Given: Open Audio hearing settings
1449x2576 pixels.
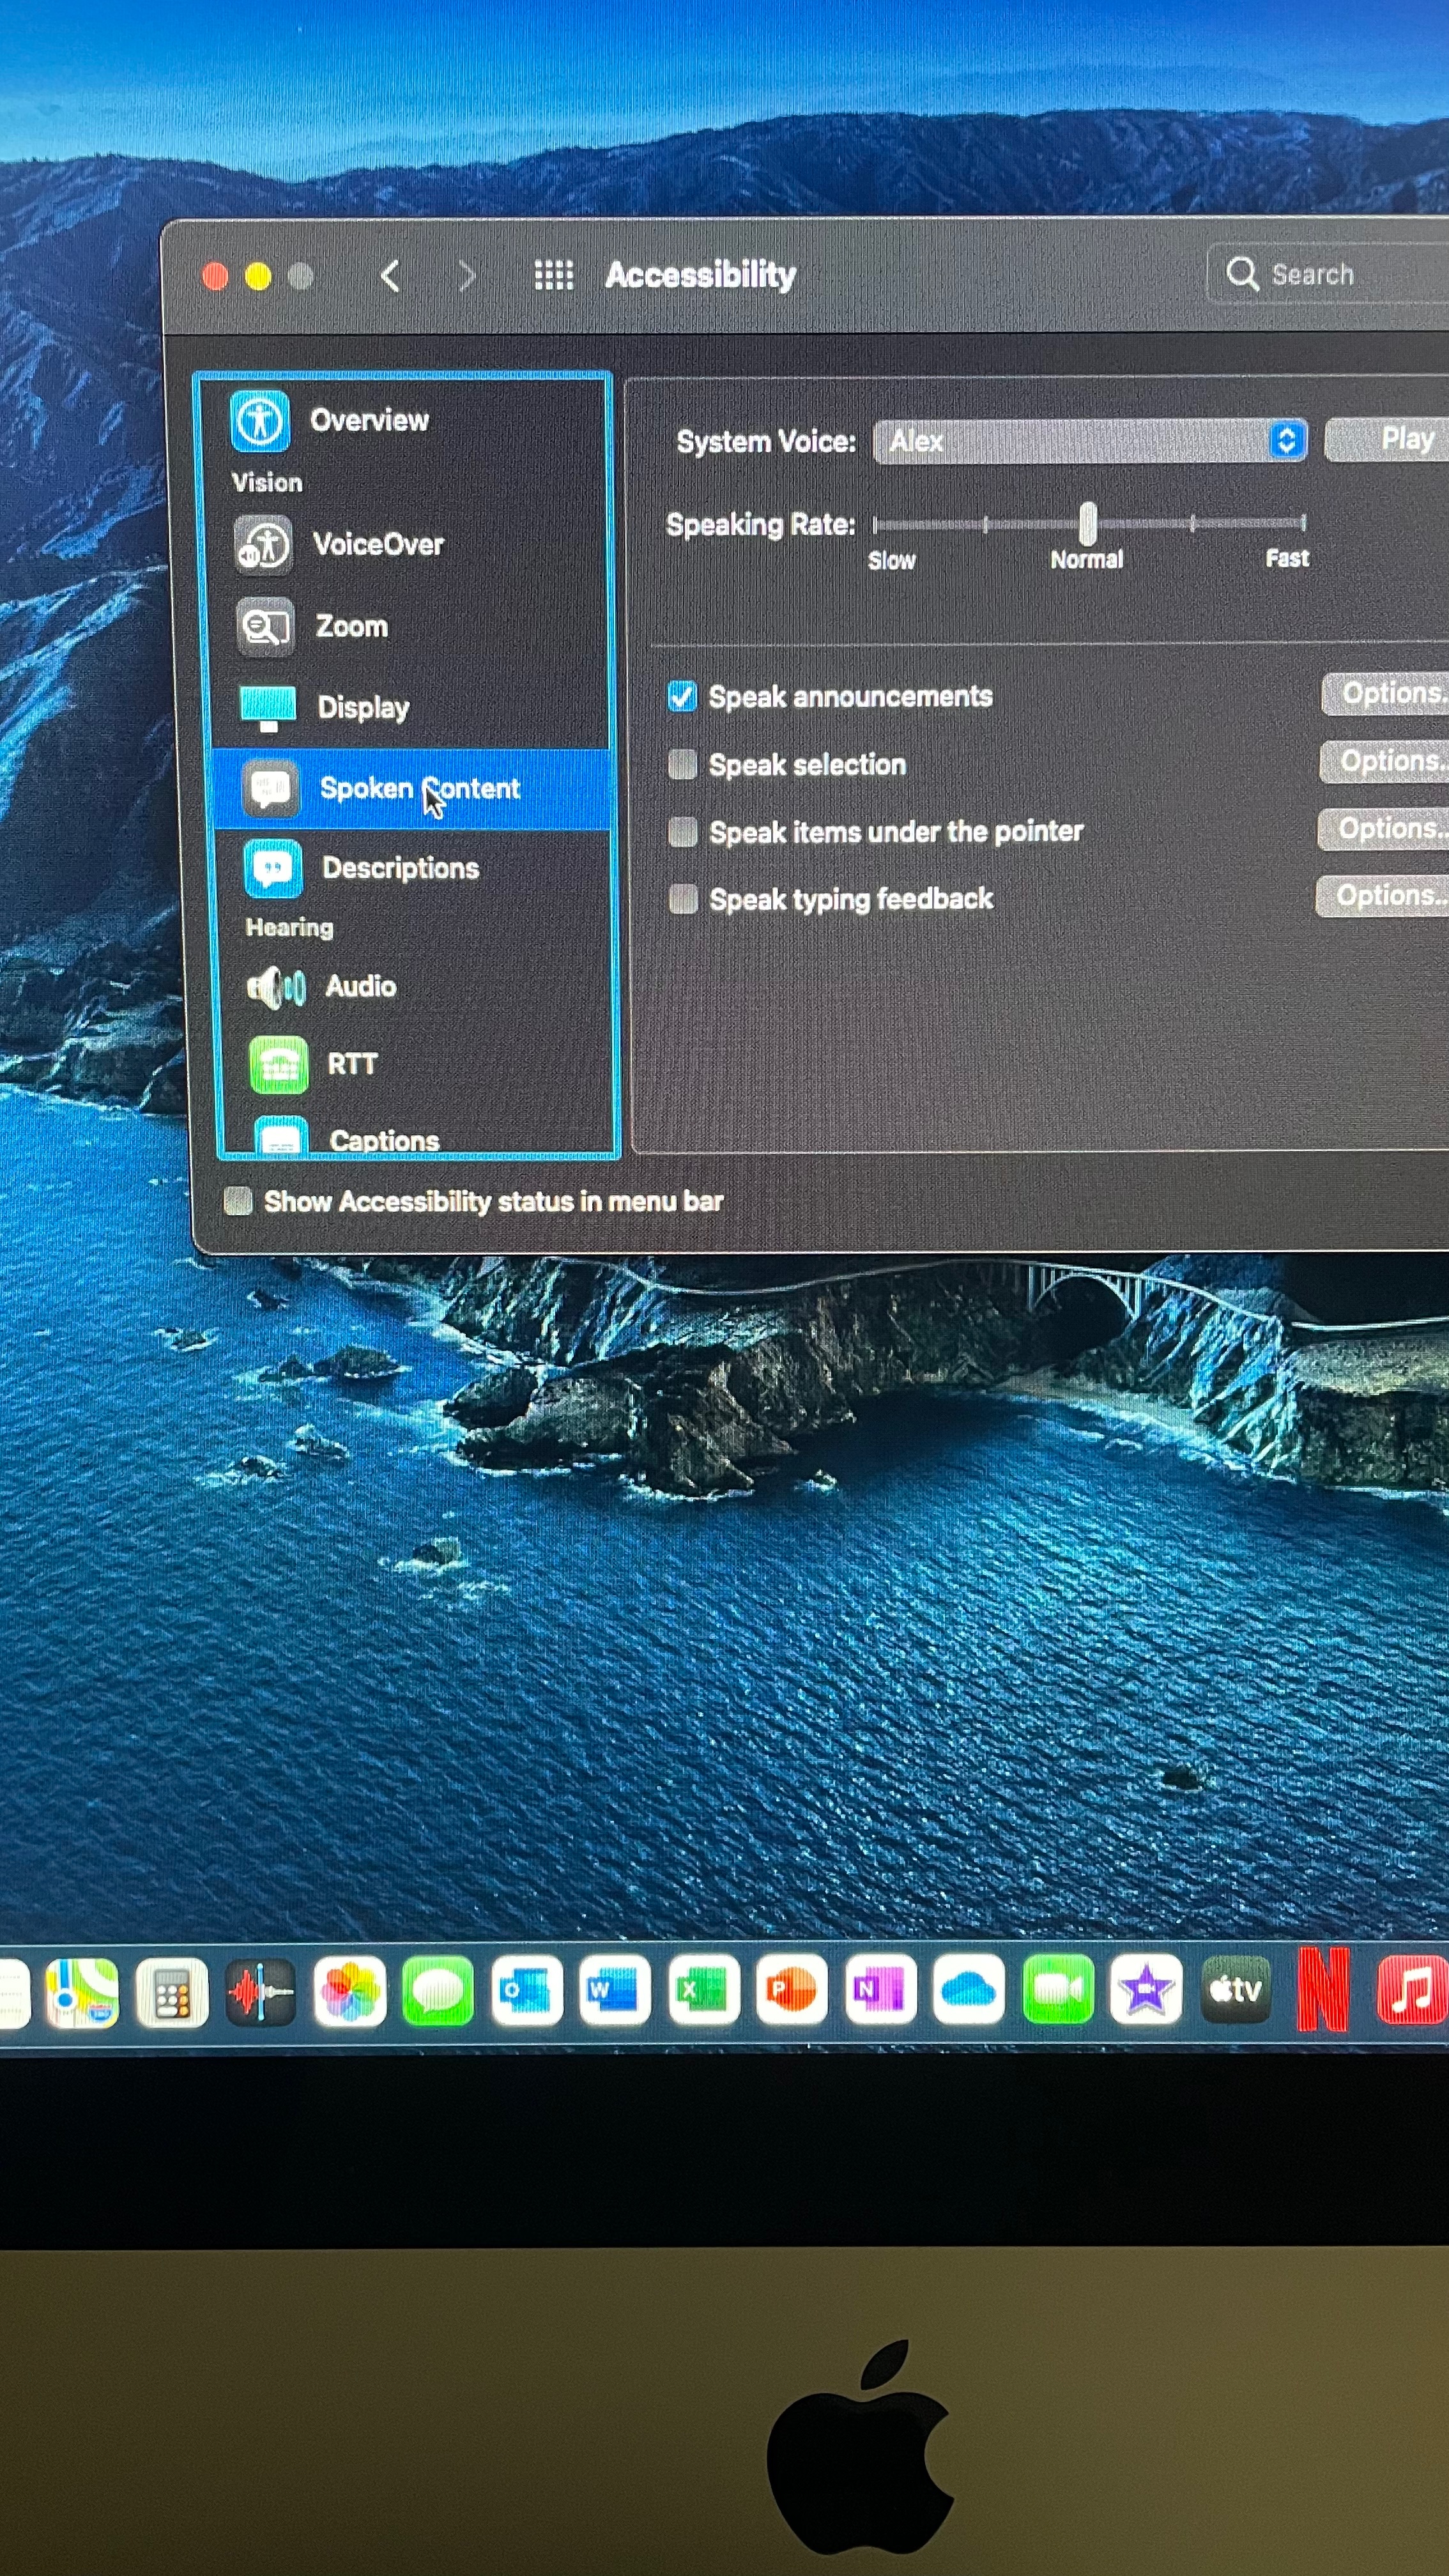Looking at the screenshot, I should point(360,987).
